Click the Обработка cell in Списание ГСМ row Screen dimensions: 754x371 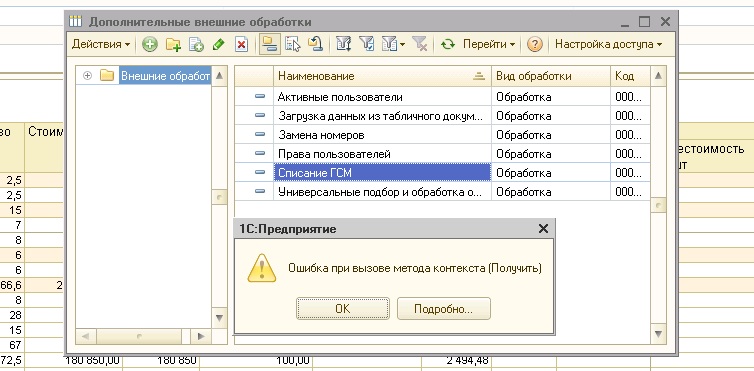(x=551, y=173)
